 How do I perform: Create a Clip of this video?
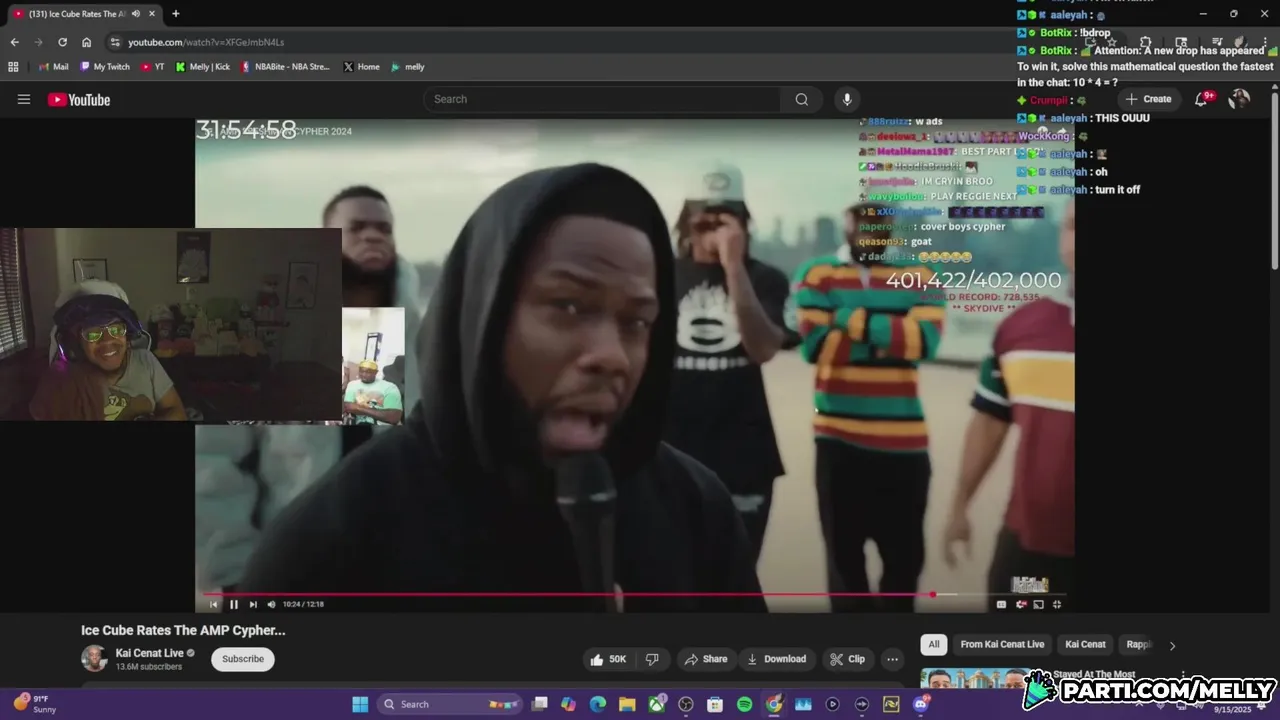(847, 659)
